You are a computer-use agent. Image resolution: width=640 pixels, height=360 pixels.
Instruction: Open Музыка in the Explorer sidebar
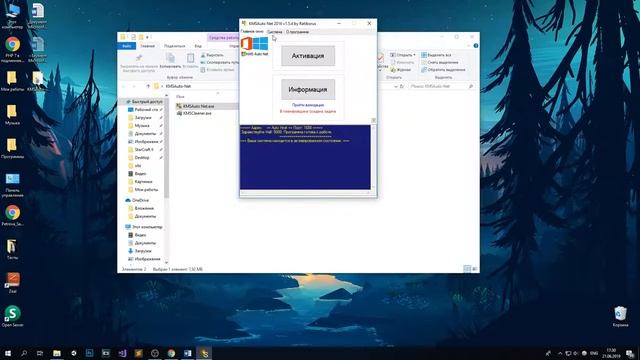139,126
